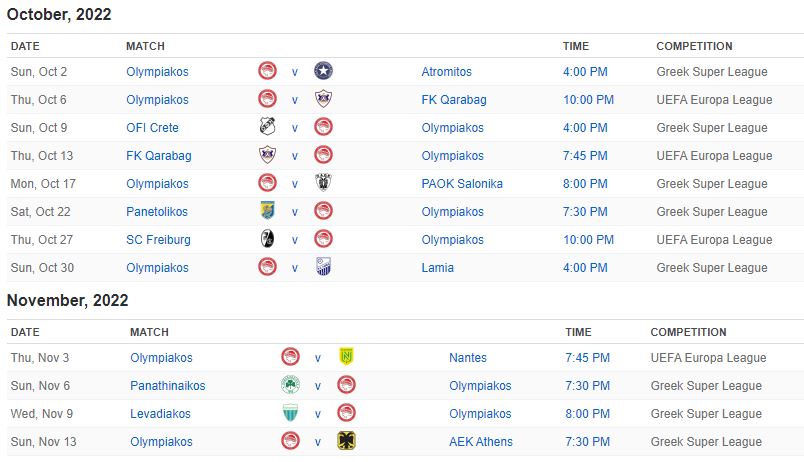Click the PAOK Salonika crest icon
This screenshot has height=462, width=804.
[323, 183]
